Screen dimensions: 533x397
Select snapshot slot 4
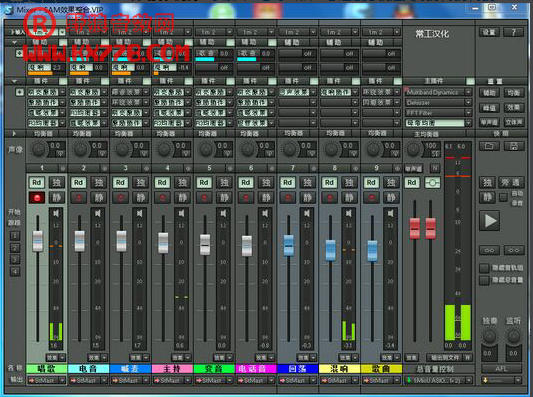[x=15, y=272]
